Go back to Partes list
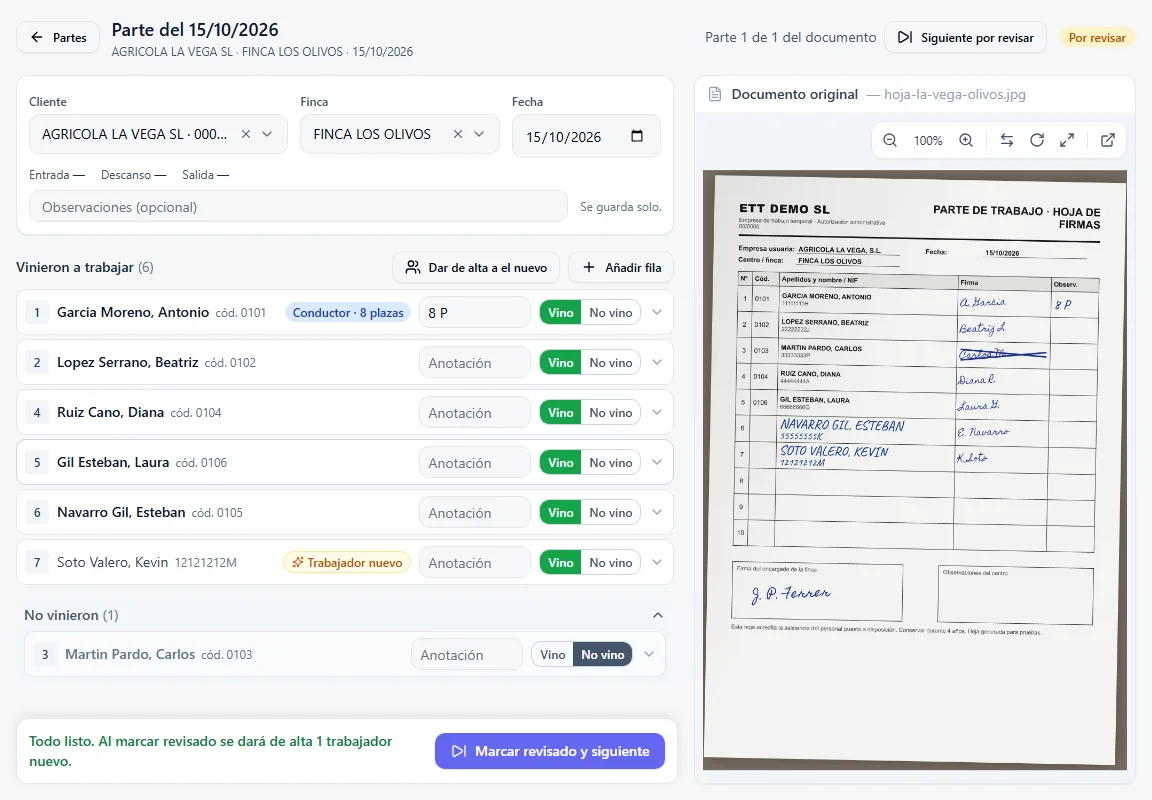This screenshot has width=1152, height=800. tap(58, 37)
